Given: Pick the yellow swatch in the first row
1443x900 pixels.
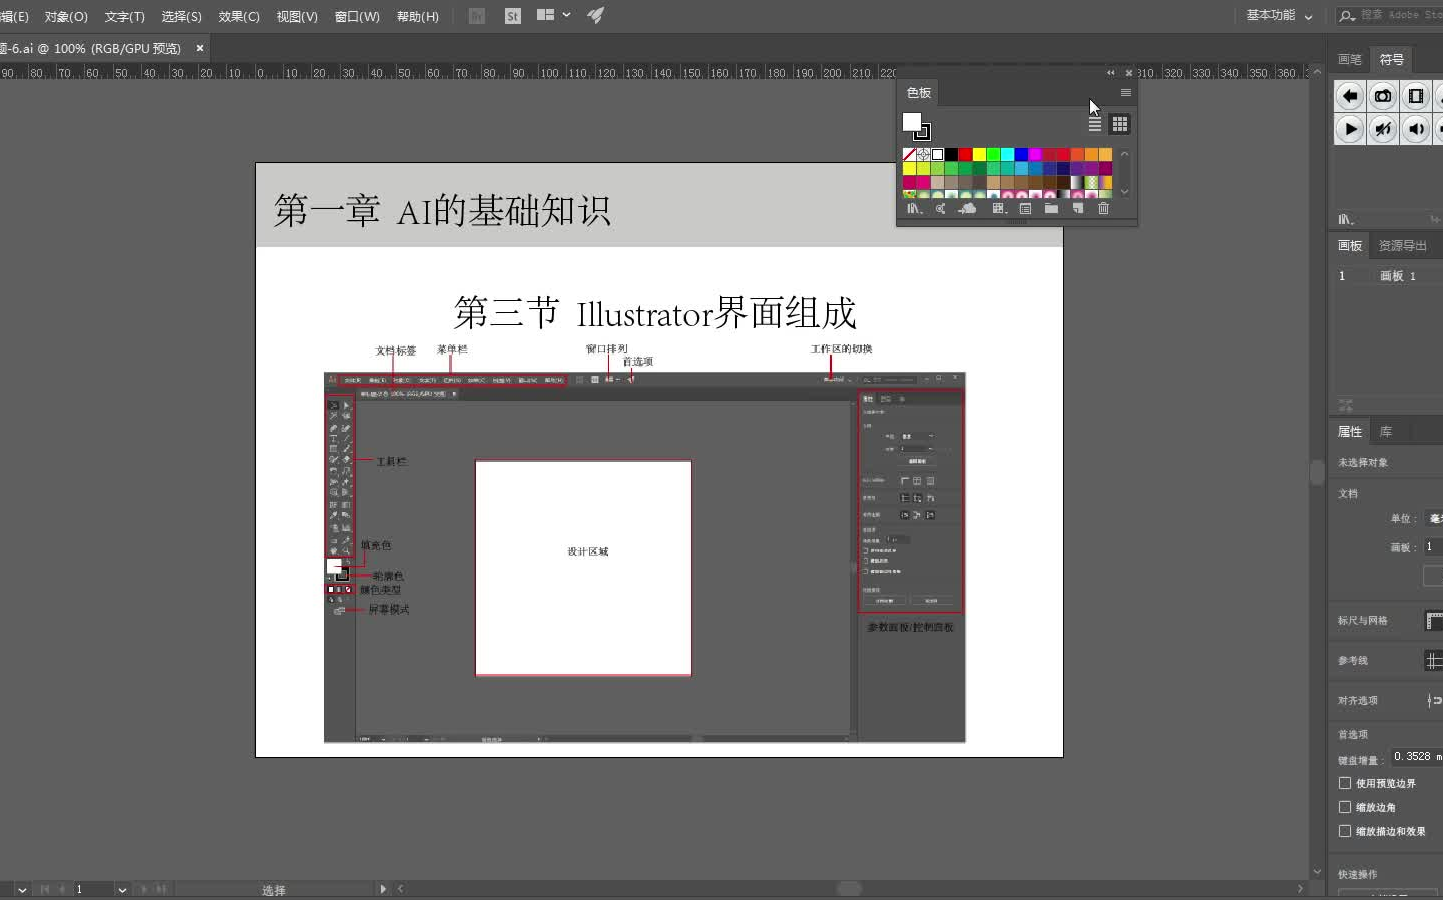Looking at the screenshot, I should pos(979,154).
